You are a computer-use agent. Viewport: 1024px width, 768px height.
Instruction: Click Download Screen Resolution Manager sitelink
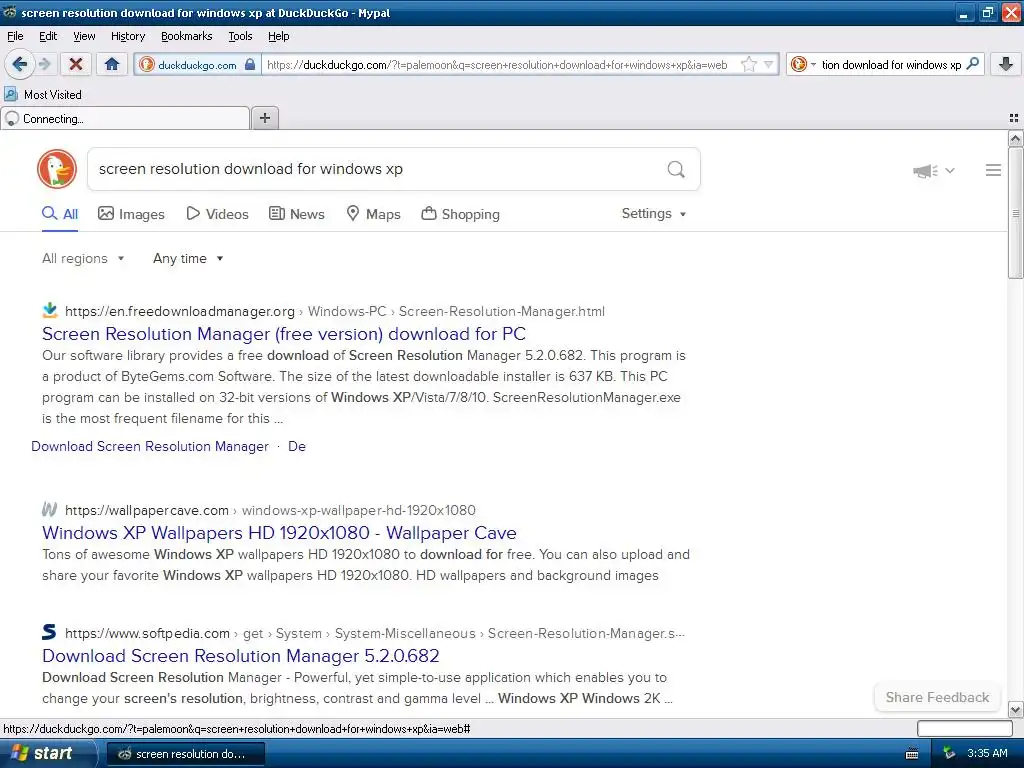click(x=150, y=446)
